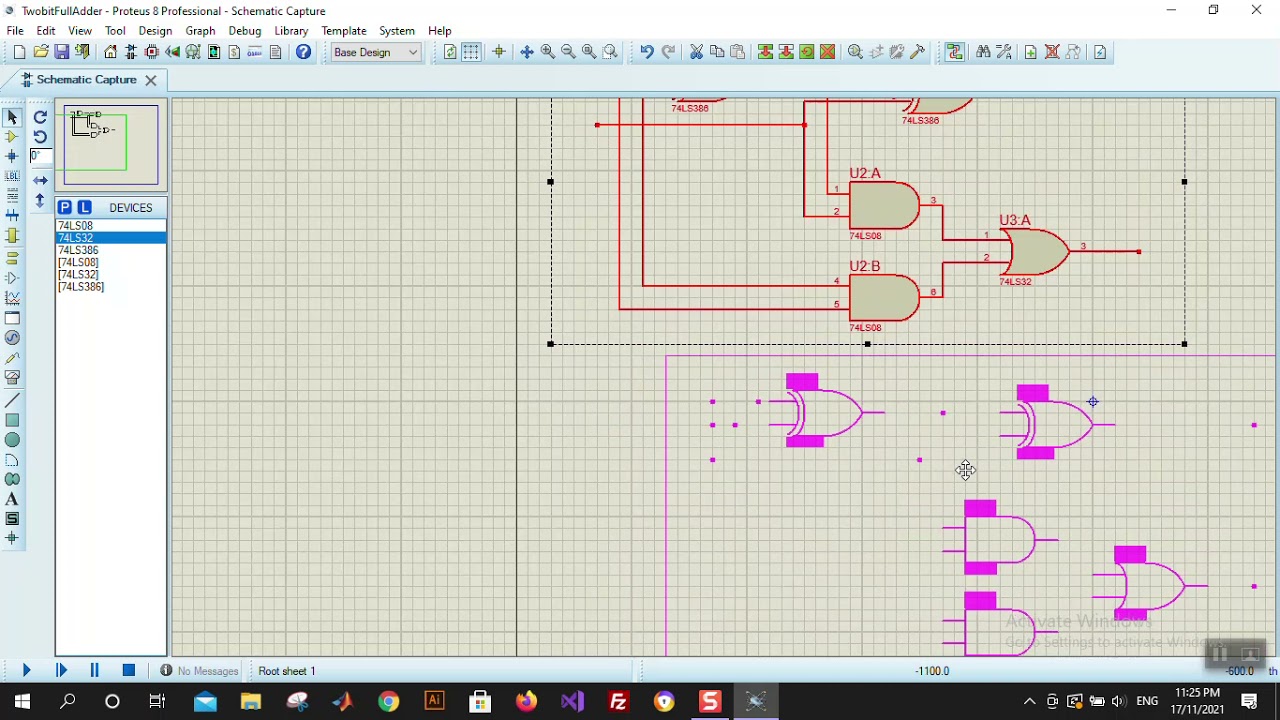Flip the object horizontally with X-mirror
This screenshot has height=720, width=1280.
click(40, 181)
